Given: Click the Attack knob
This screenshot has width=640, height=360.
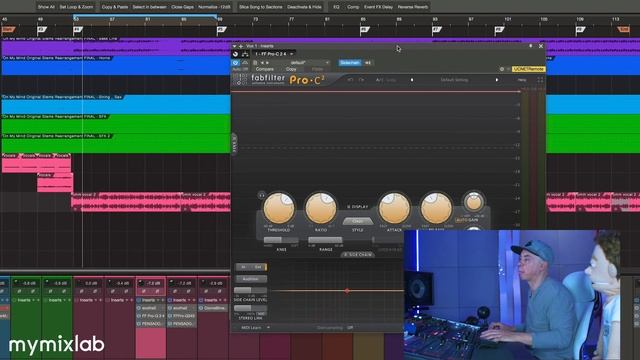Looking at the screenshot, I should (x=394, y=208).
